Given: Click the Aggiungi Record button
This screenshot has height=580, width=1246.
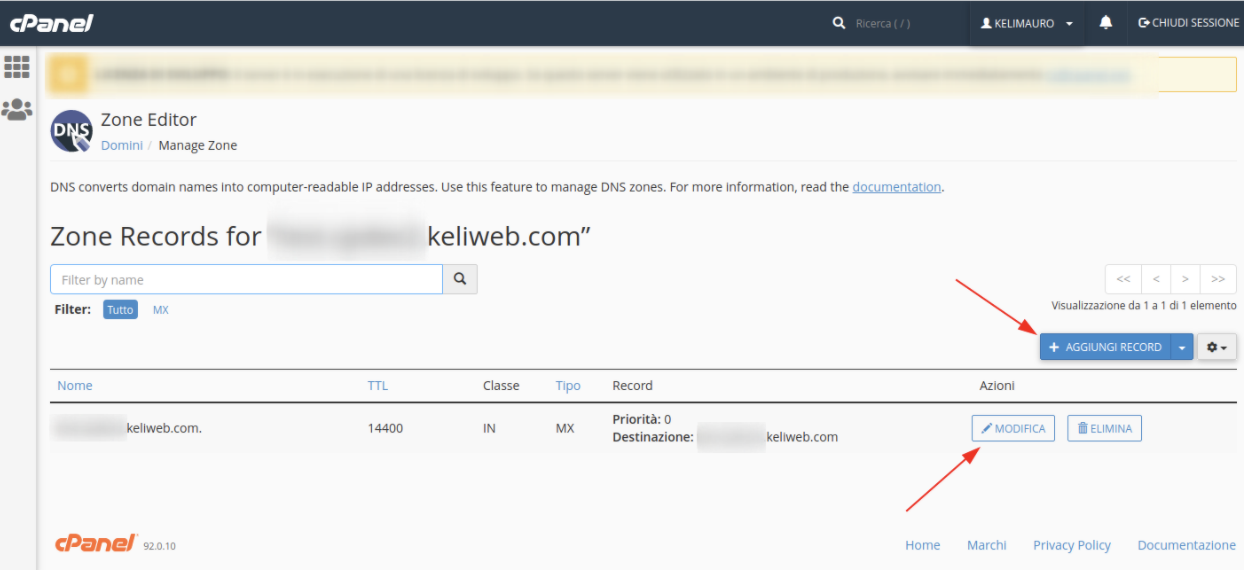Looking at the screenshot, I should [1105, 347].
